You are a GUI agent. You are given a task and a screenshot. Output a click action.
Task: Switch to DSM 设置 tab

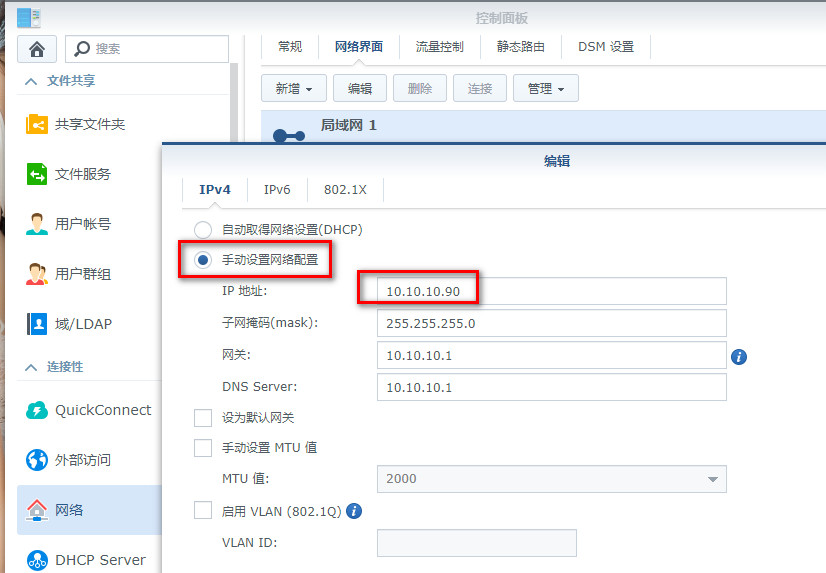[606, 47]
